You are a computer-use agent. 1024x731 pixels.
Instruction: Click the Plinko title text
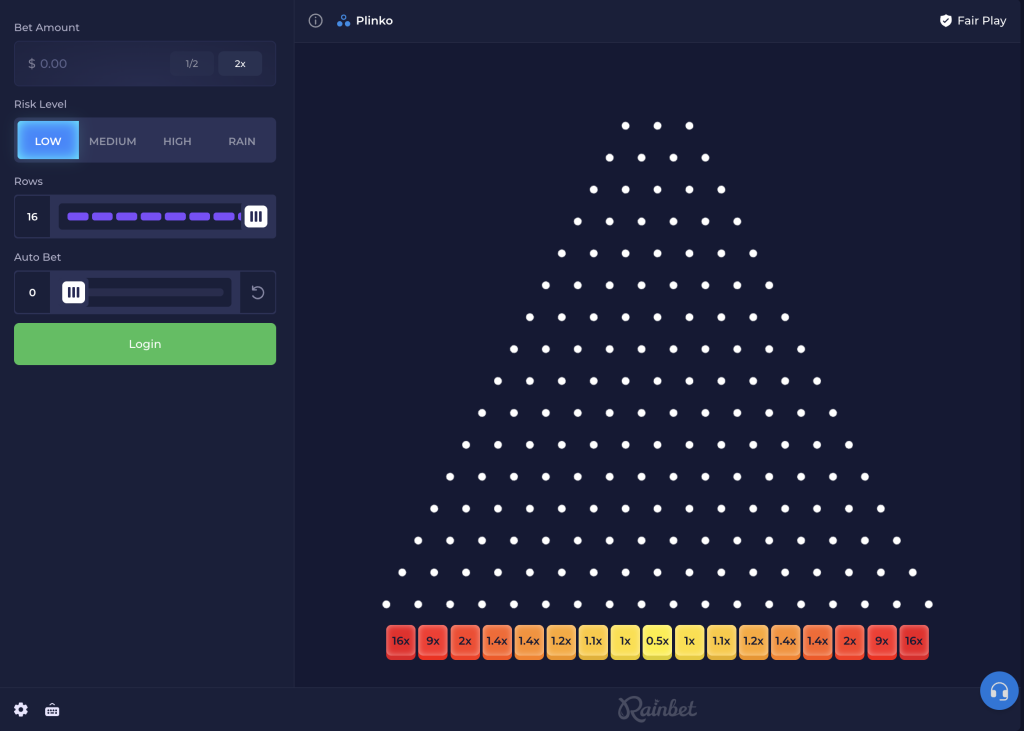pyautogui.click(x=374, y=21)
